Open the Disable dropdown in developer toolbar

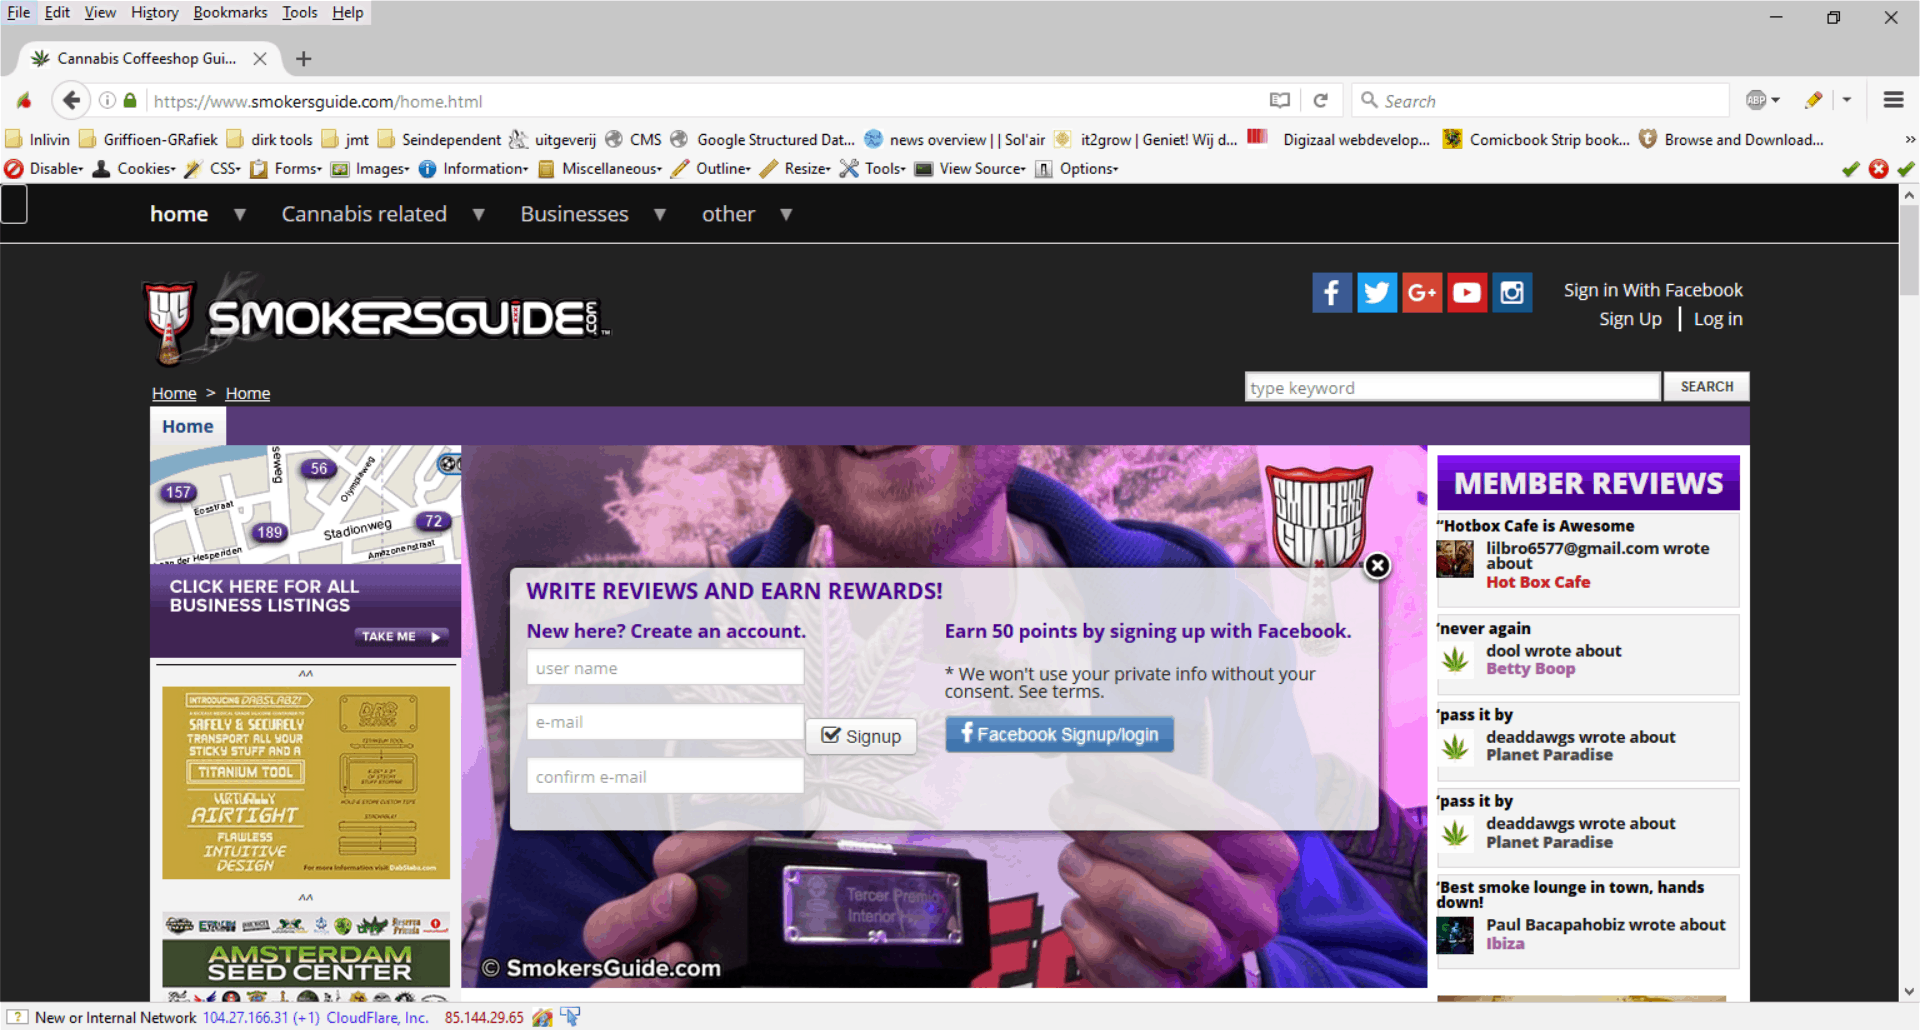pos(45,169)
